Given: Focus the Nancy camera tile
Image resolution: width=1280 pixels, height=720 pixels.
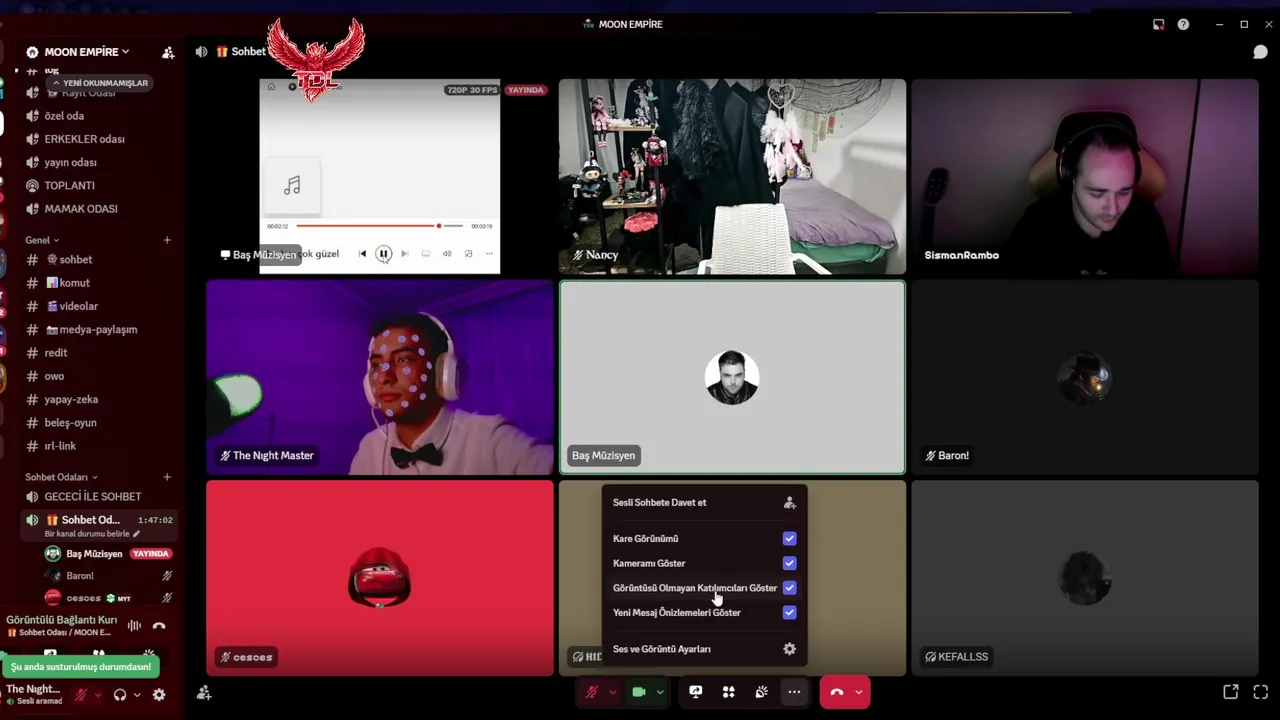Looking at the screenshot, I should coord(732,176).
